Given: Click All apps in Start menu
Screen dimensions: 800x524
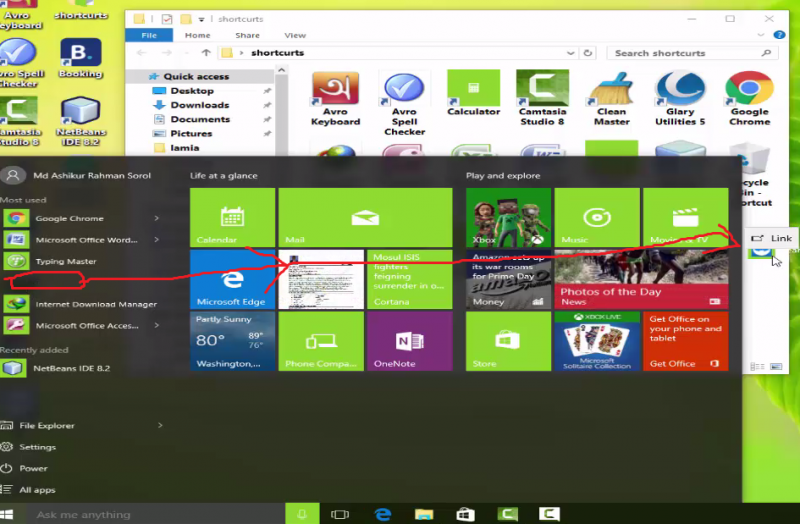Looking at the screenshot, I should click(x=37, y=490).
